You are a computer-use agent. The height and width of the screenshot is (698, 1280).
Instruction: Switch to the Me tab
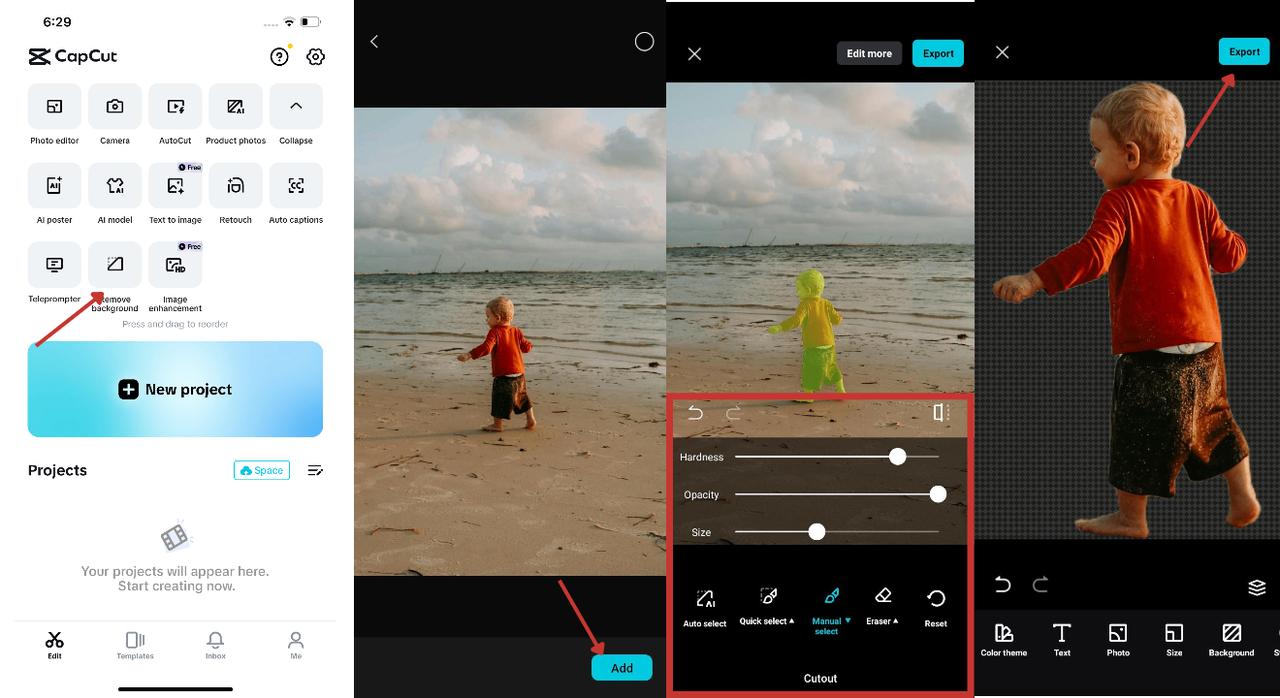click(296, 645)
